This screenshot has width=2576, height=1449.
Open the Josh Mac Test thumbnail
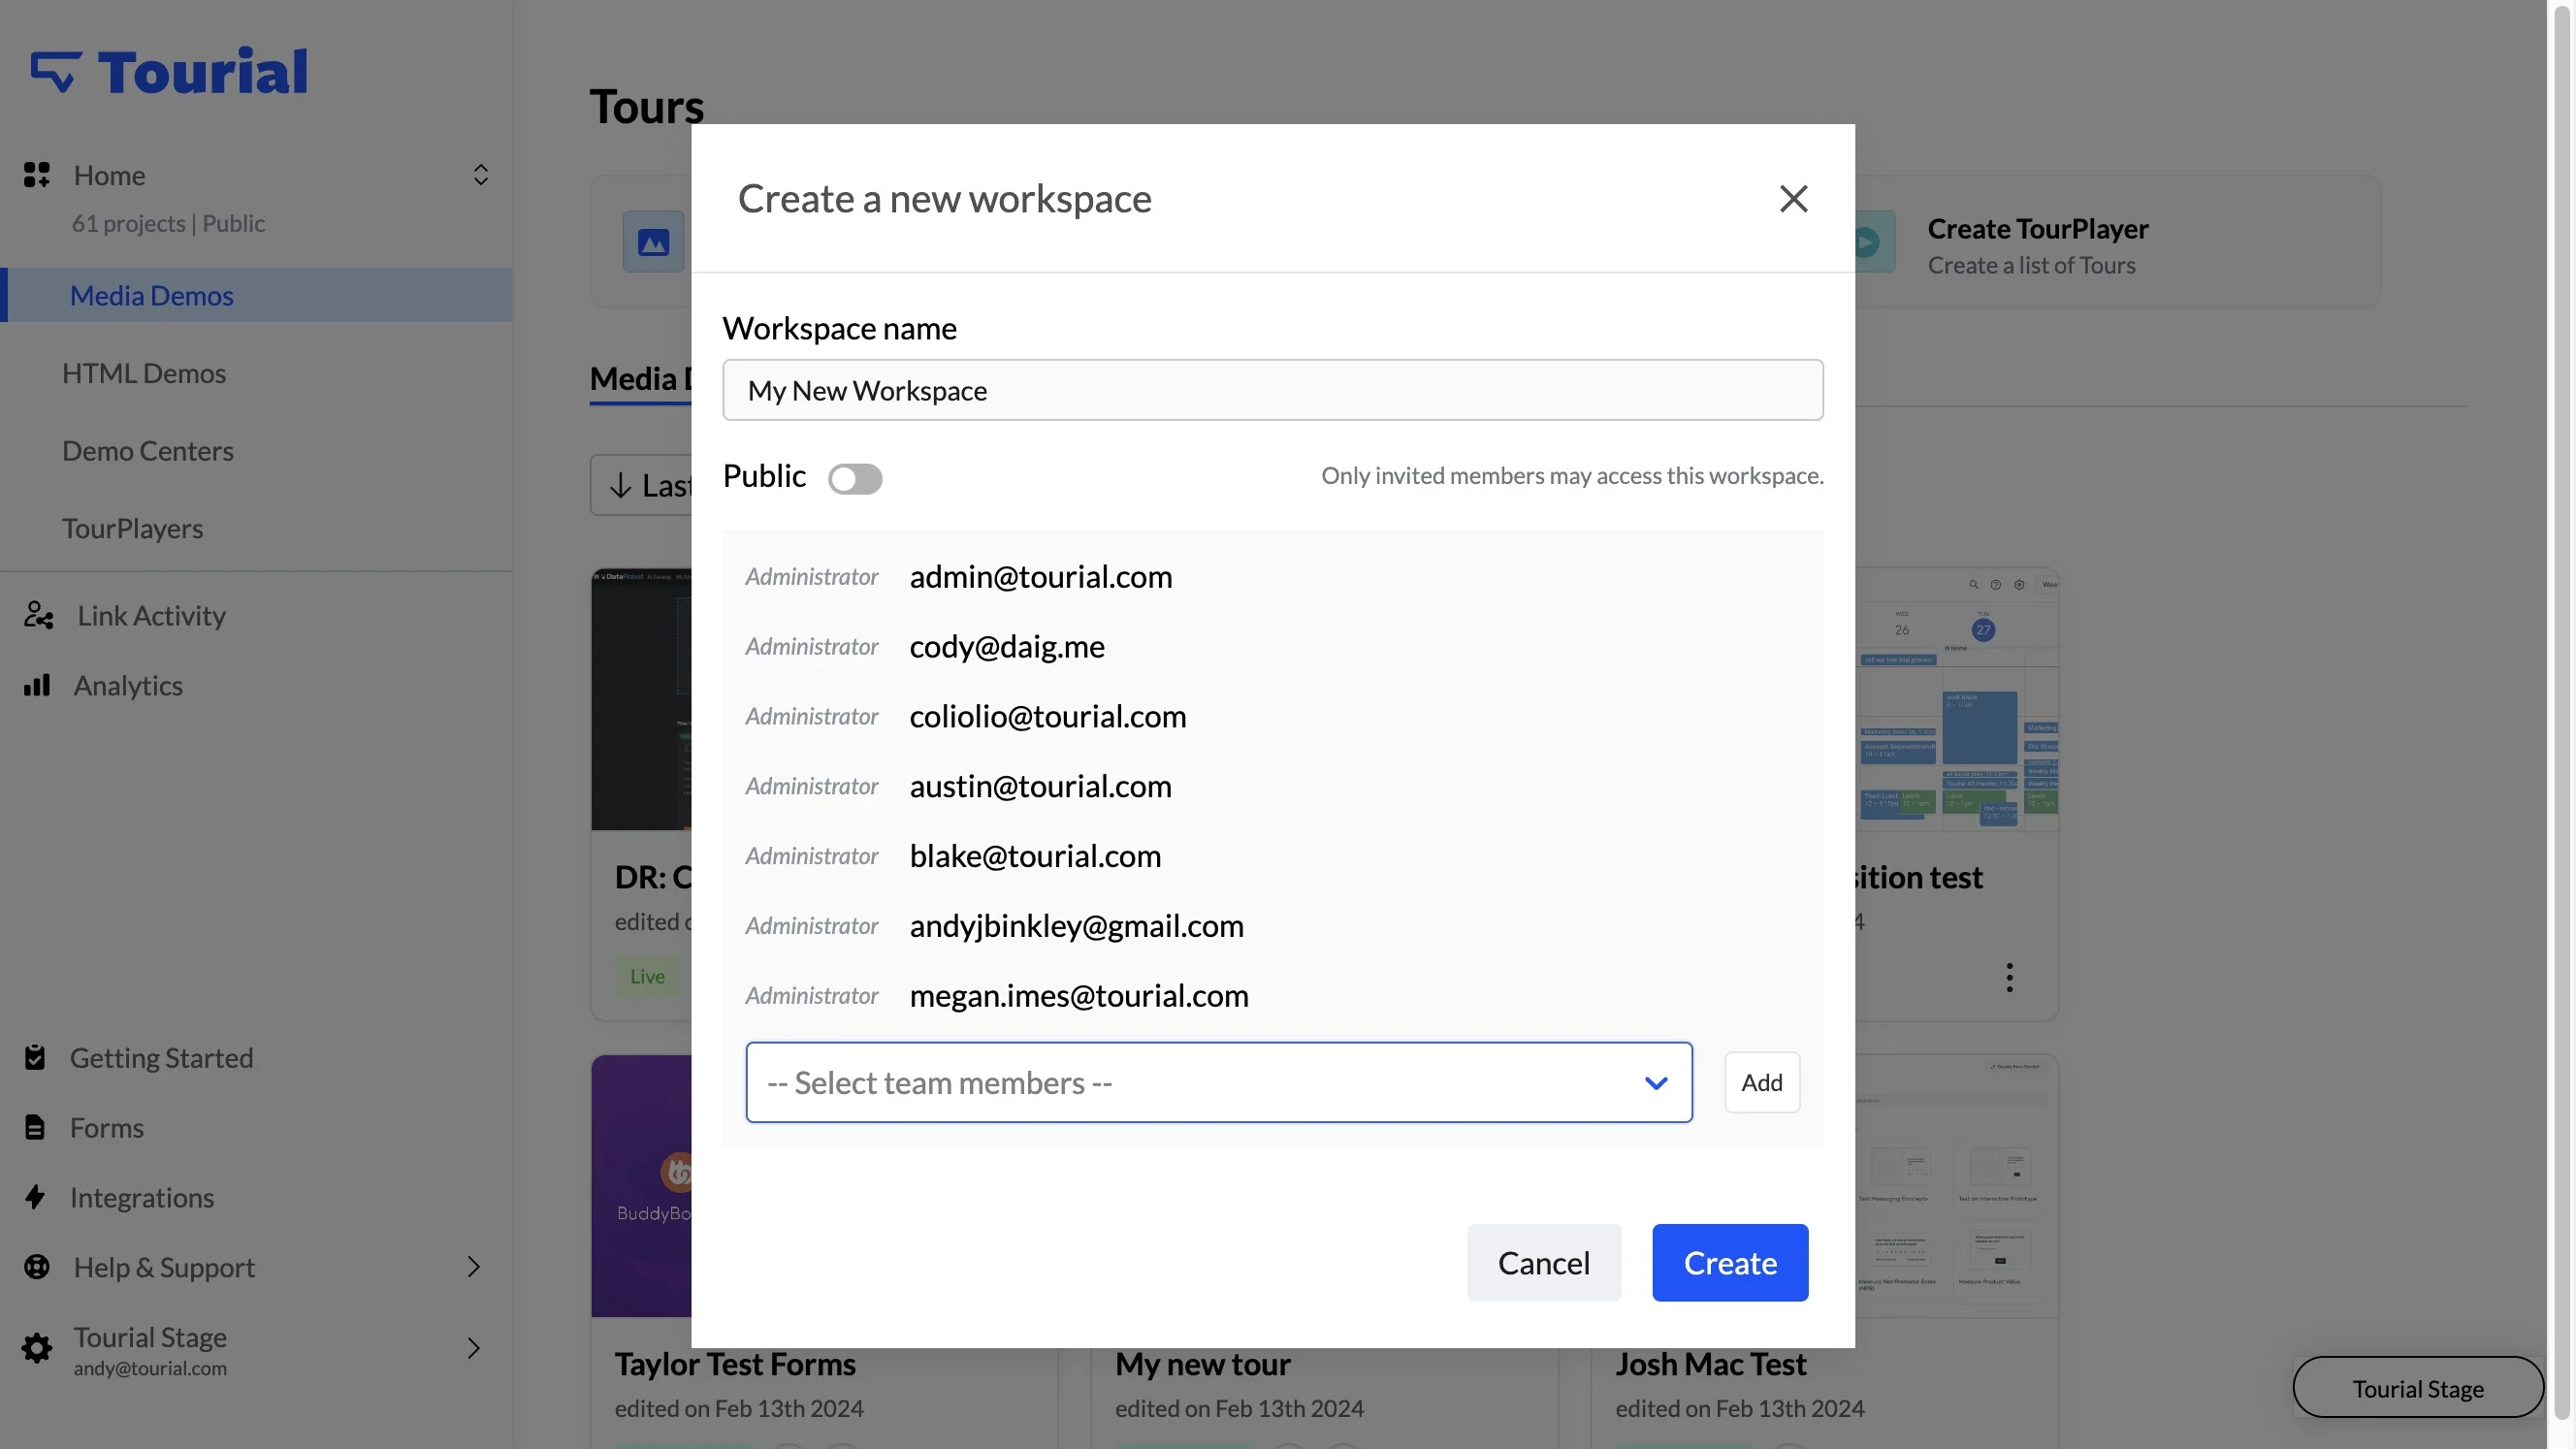1956,1185
